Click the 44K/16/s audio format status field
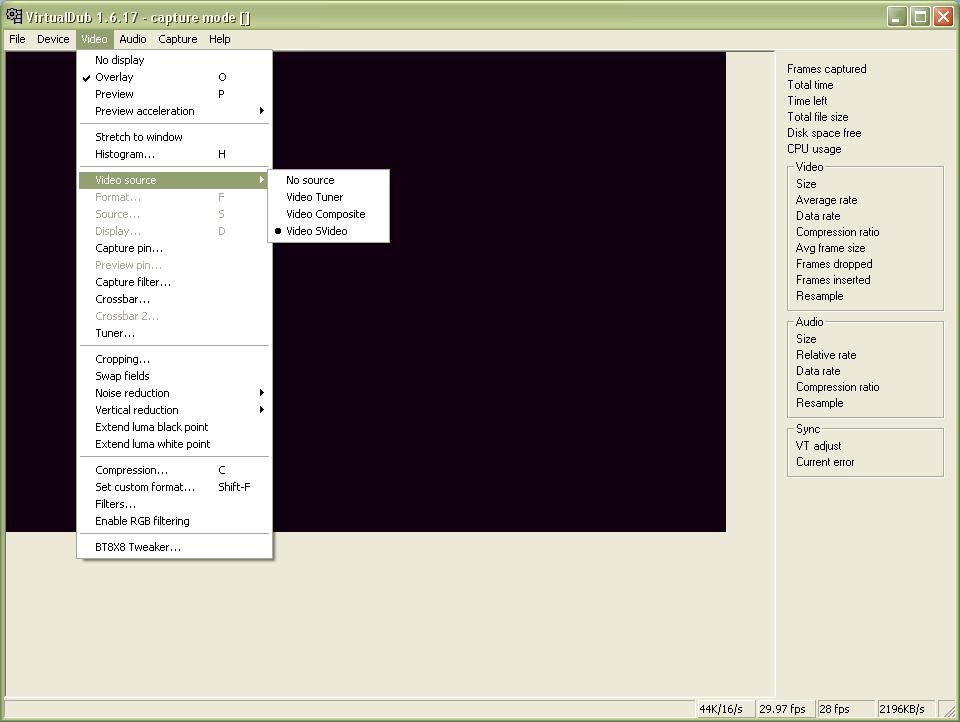 725,709
